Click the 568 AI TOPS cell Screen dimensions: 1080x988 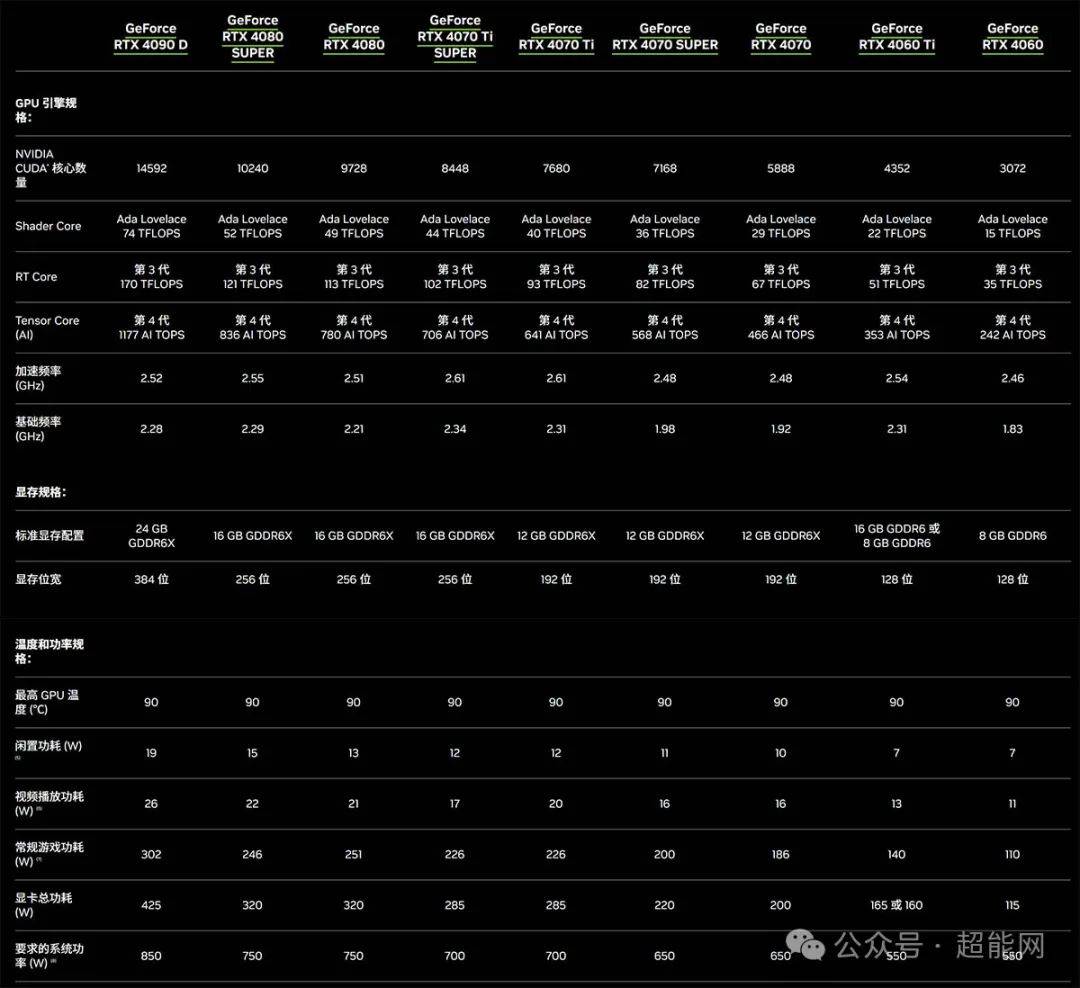665,327
